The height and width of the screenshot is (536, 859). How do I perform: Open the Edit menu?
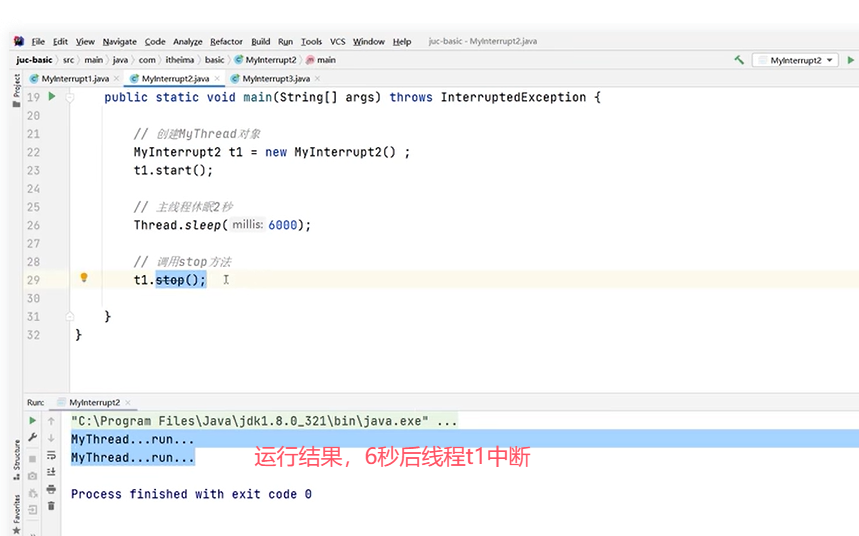(x=60, y=42)
